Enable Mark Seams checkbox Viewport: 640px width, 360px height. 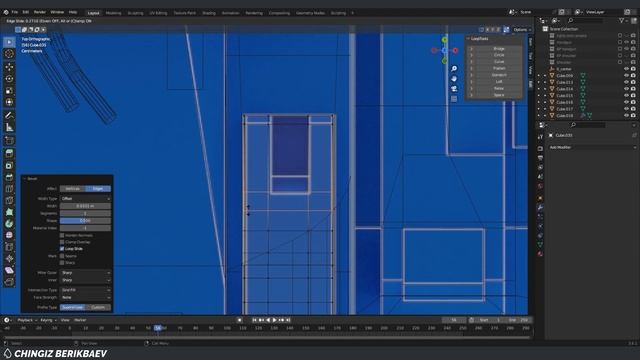[62, 256]
